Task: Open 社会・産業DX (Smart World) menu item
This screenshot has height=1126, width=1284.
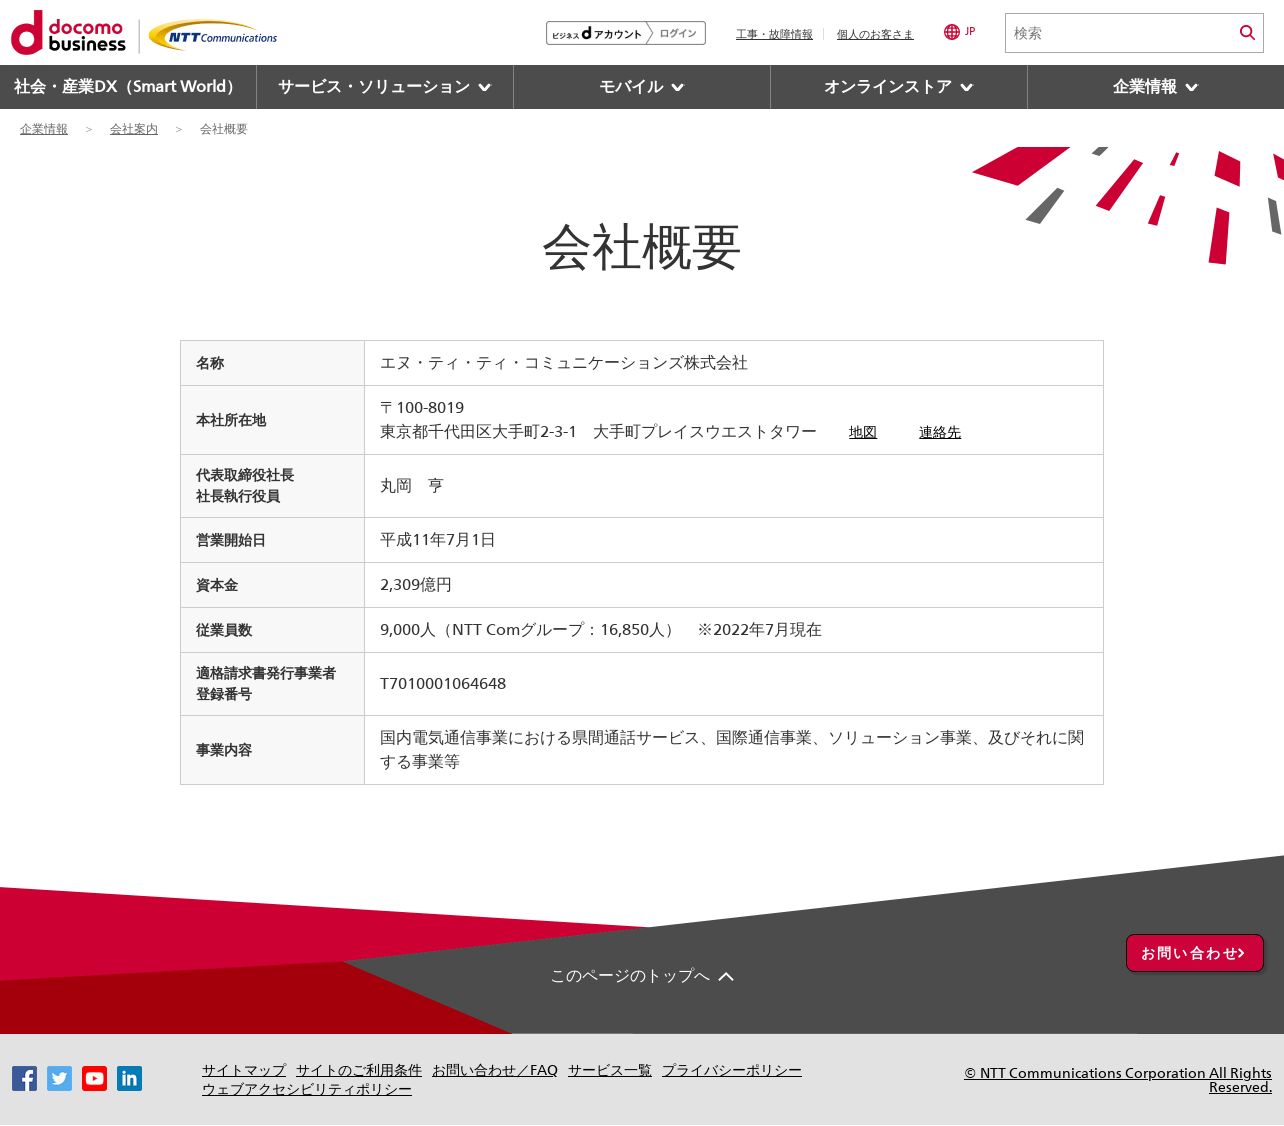Action: click(x=128, y=87)
